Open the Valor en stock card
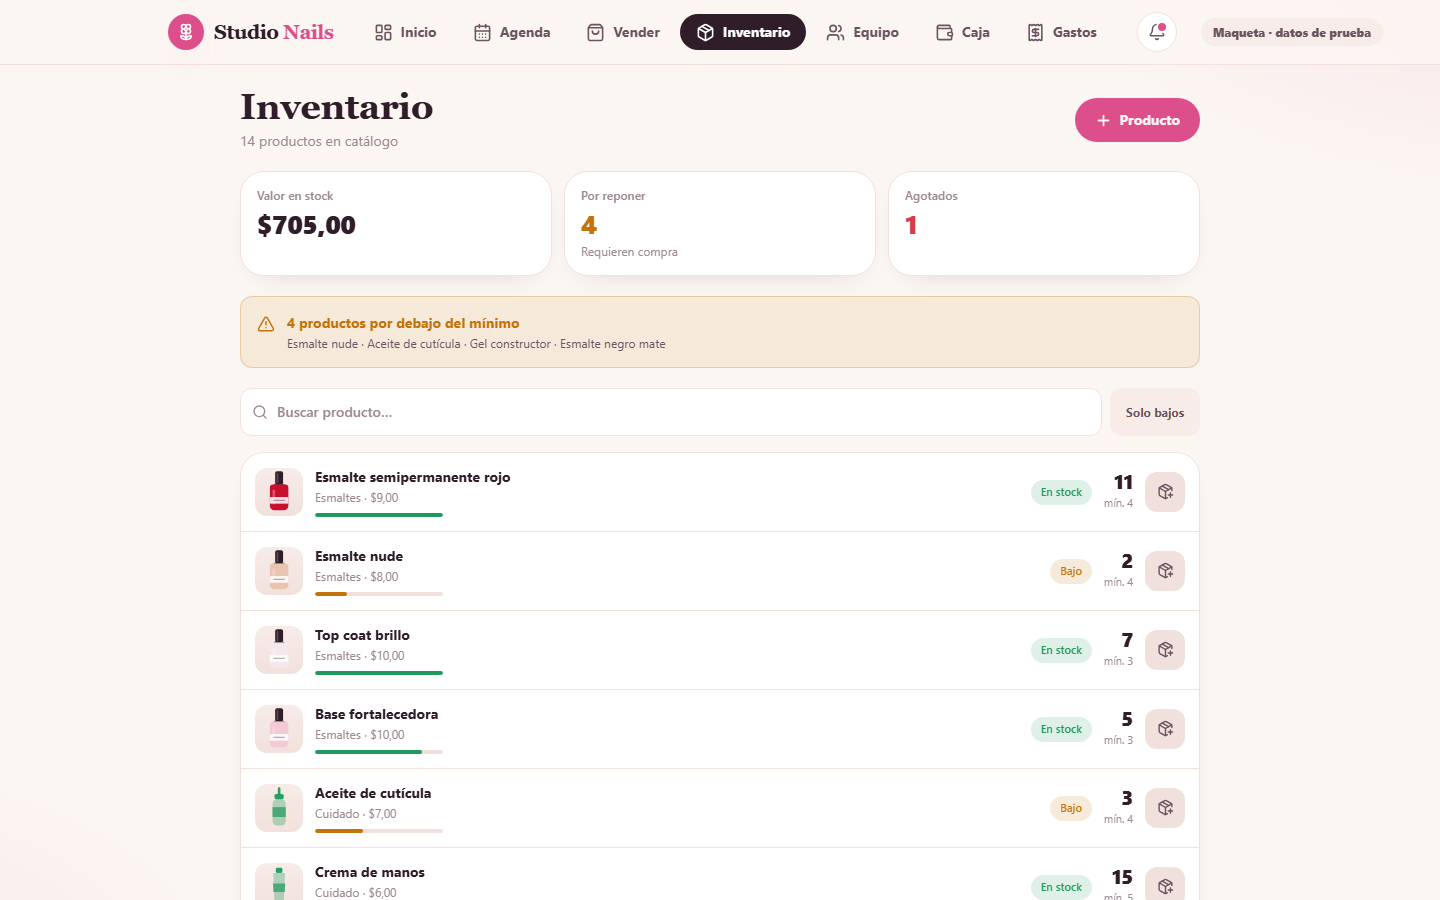Screen dimensions: 1440x900 (396, 223)
